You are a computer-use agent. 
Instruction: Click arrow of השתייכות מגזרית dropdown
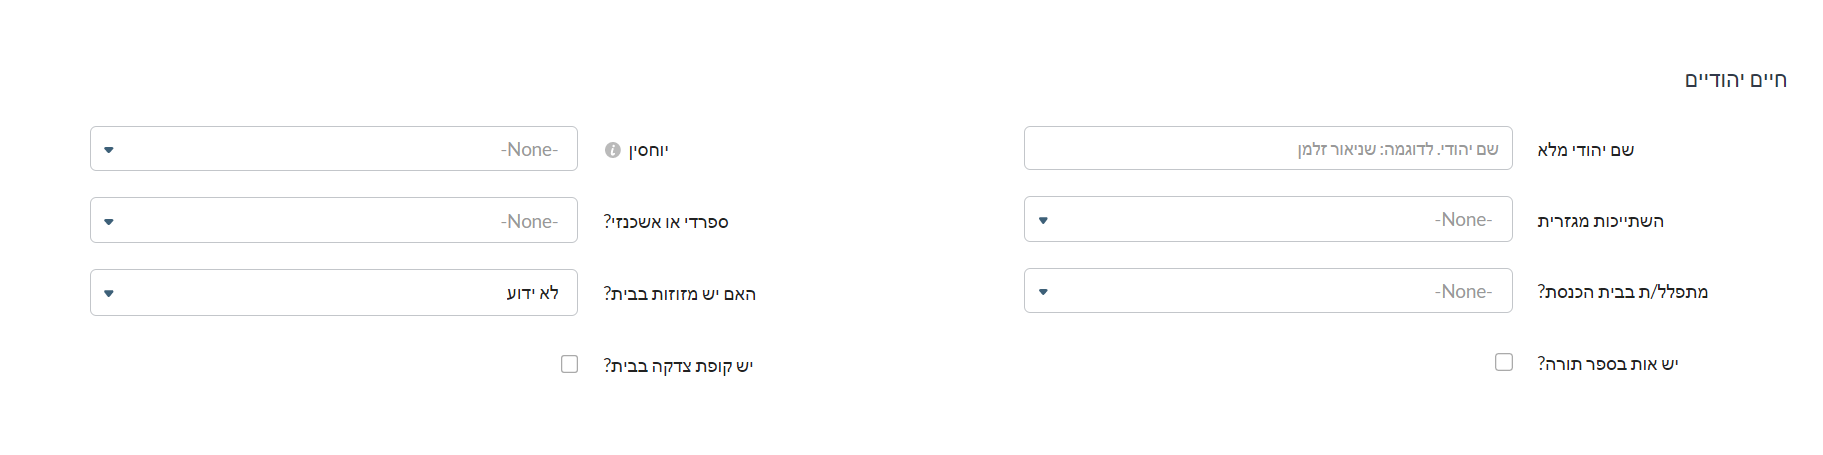1043,220
